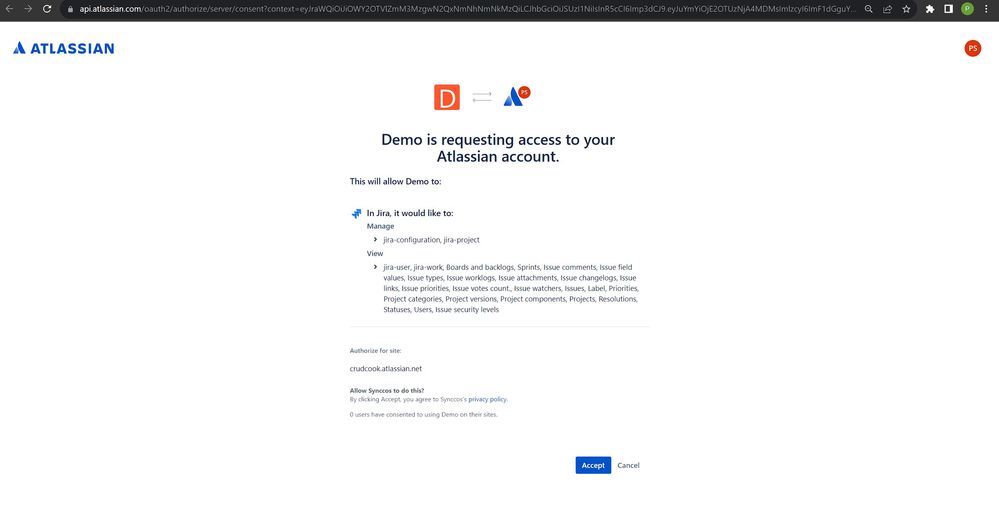999x509 pixels.
Task: Open the green Chrome profile avatar
Action: pyautogui.click(x=967, y=10)
